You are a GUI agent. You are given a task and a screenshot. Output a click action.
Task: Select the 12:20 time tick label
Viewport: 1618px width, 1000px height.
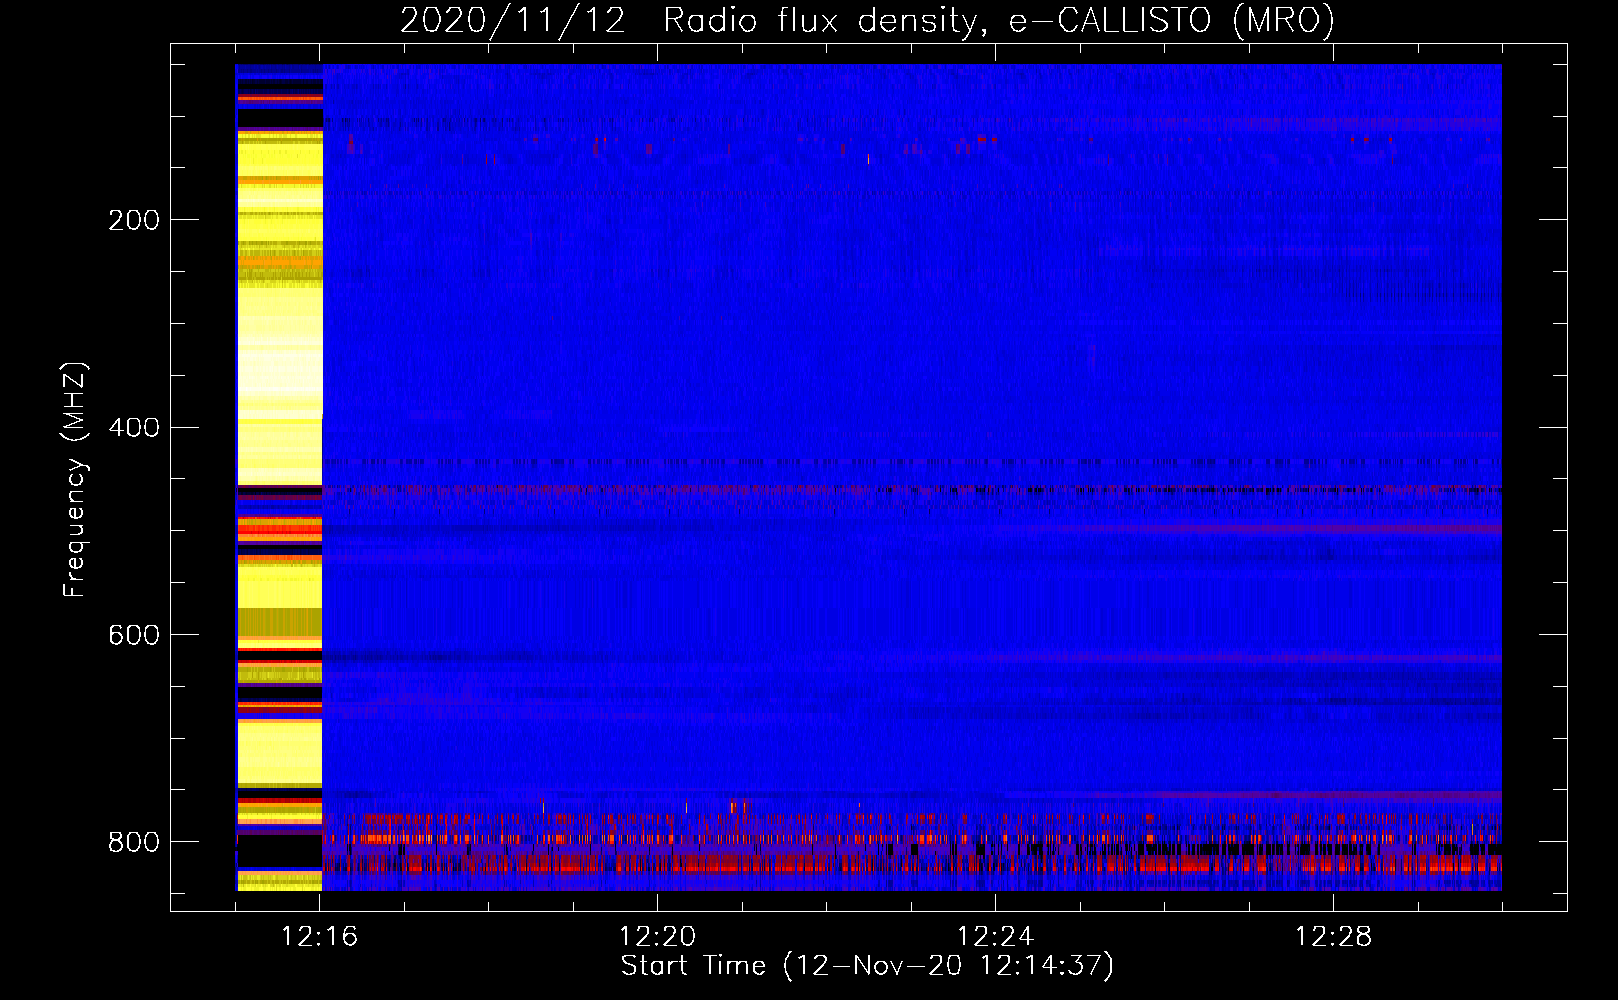point(658,937)
